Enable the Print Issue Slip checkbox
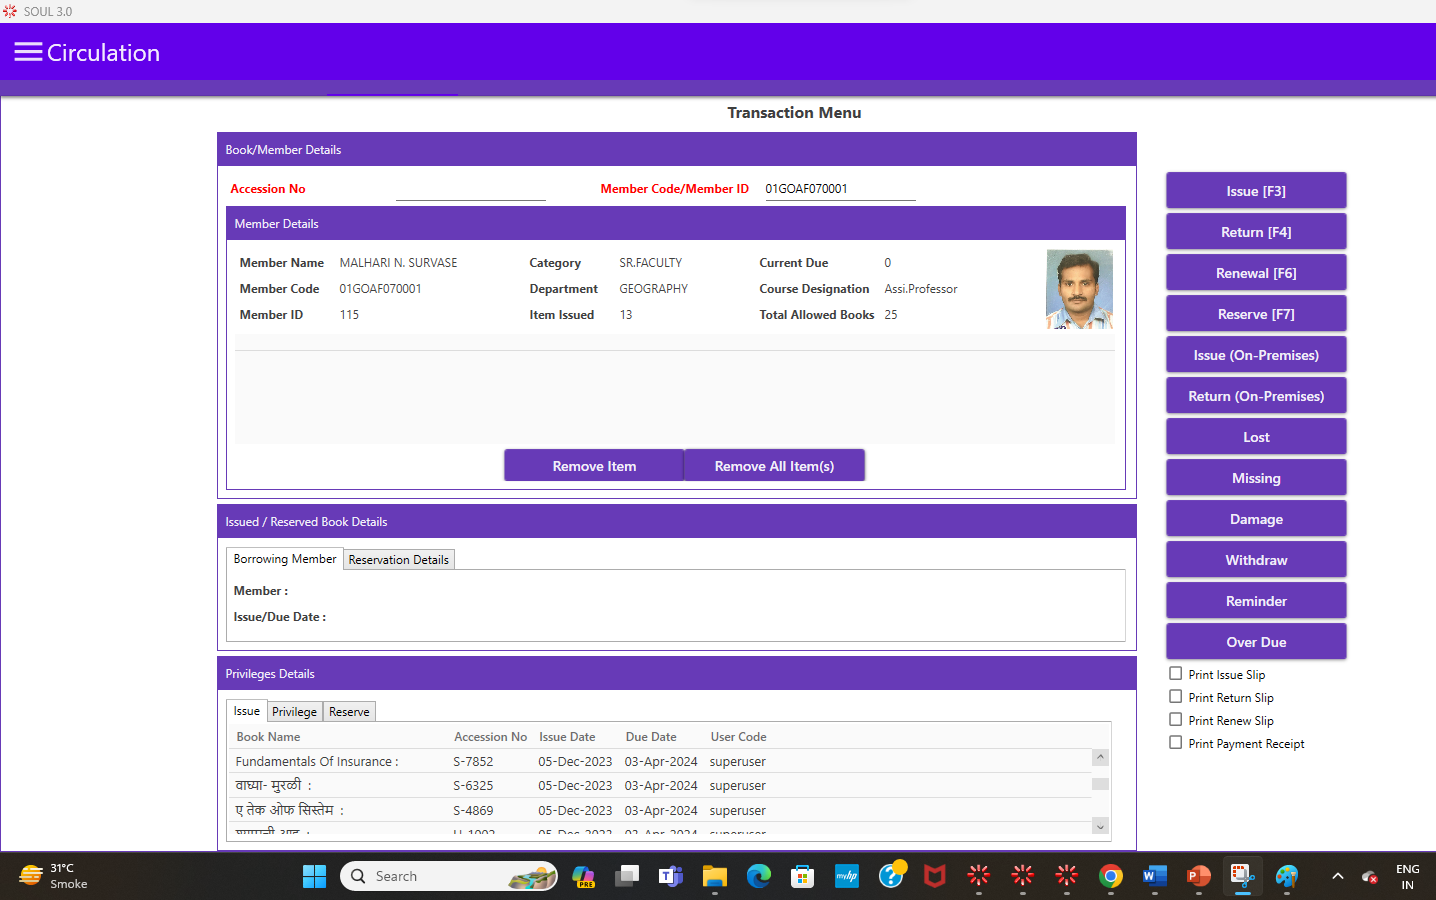Image resolution: width=1436 pixels, height=900 pixels. pos(1176,674)
